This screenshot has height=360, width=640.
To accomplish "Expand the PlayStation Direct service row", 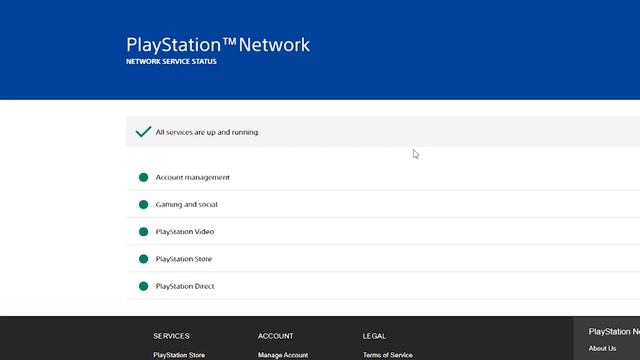I will pyautogui.click(x=384, y=286).
